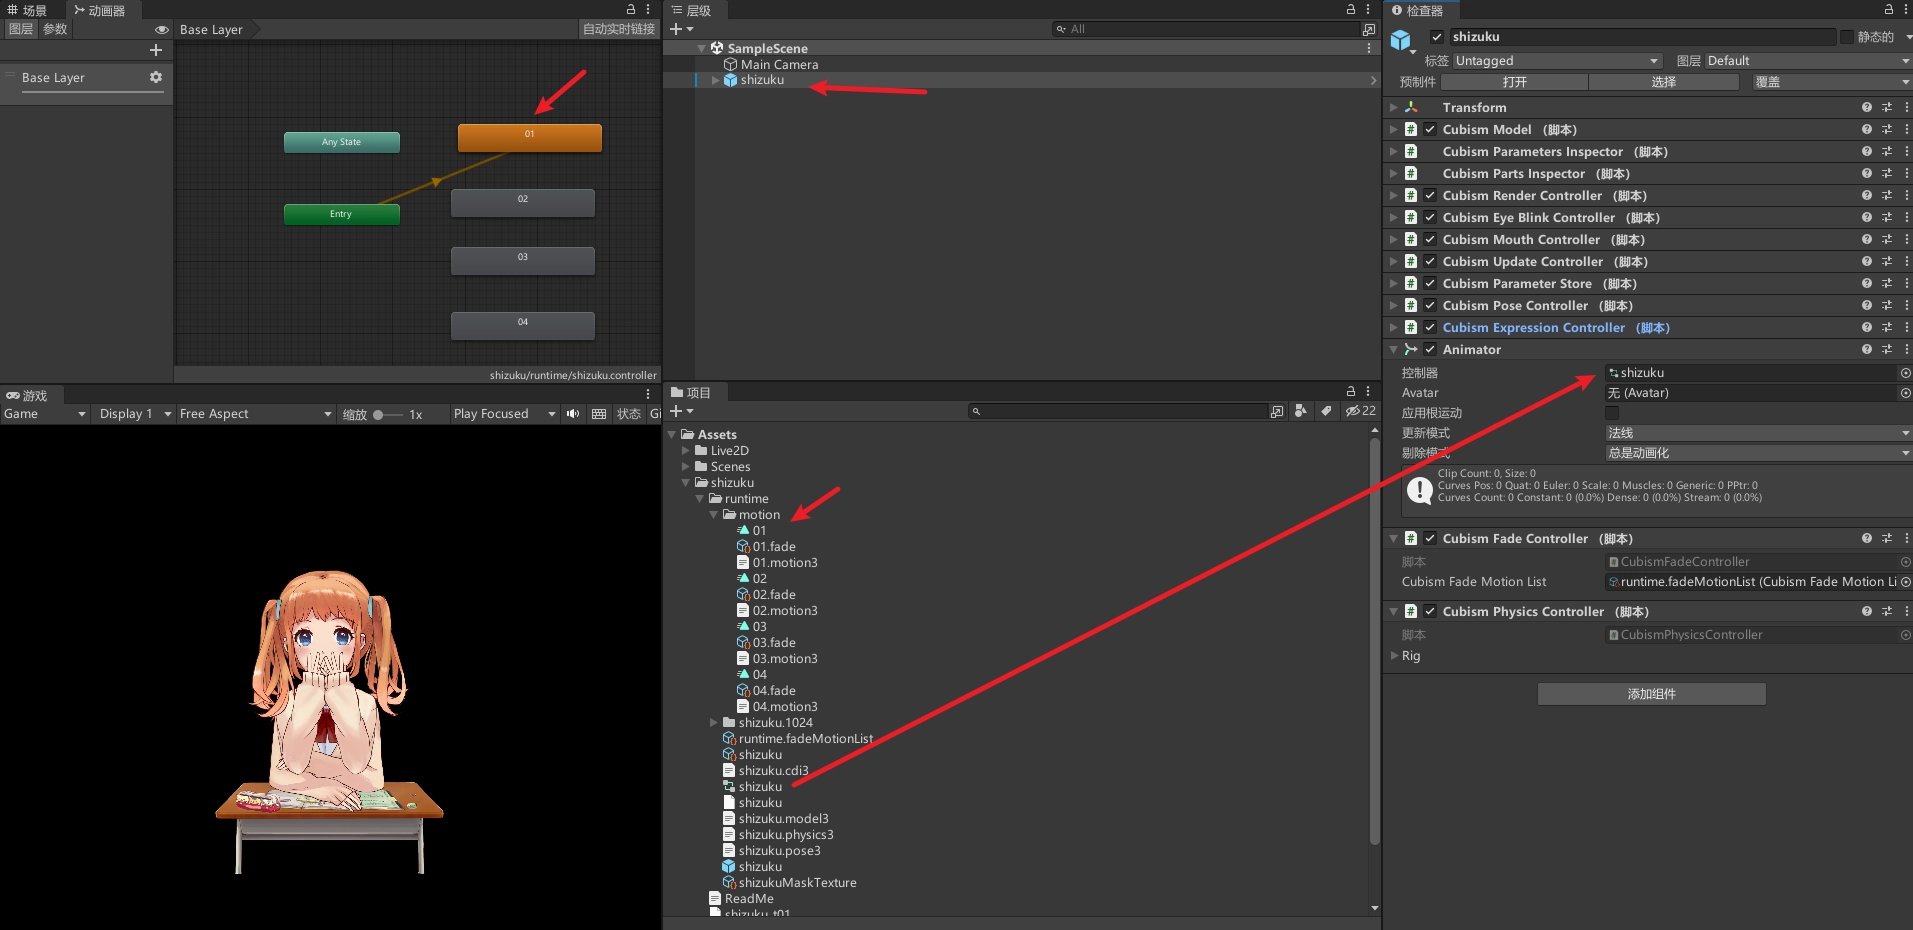Switch to the Scene tab
Viewport: 1913px width, 930px height.
[x=28, y=10]
